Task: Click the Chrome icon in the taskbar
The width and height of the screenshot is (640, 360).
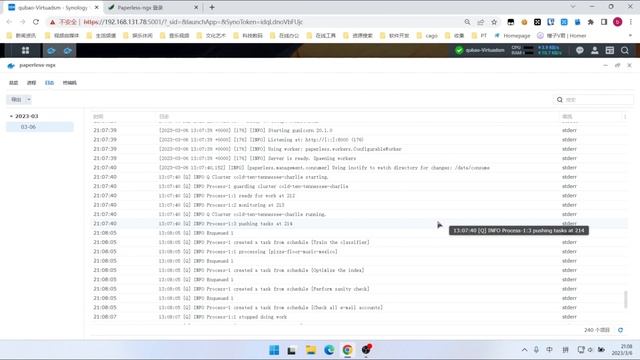Action: (x=347, y=350)
